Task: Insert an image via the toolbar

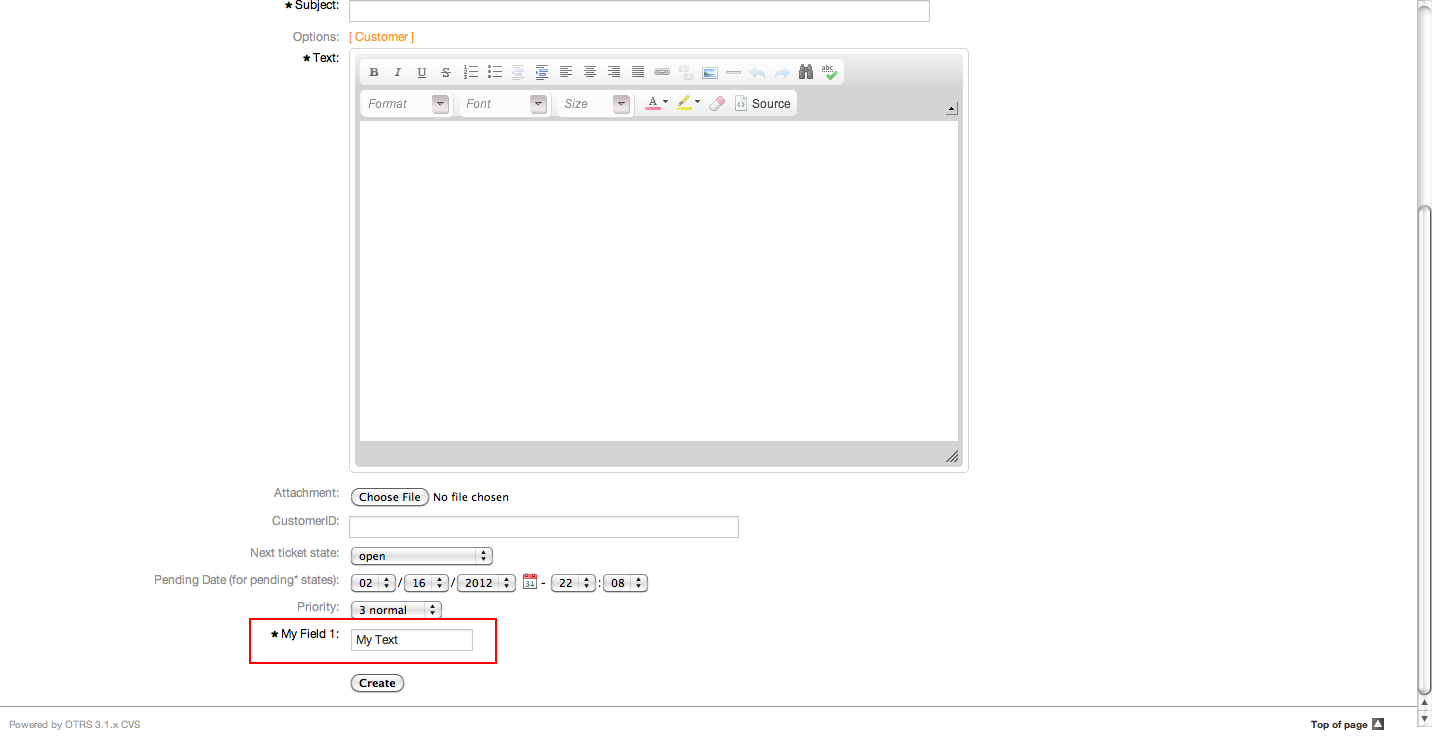Action: [x=710, y=72]
